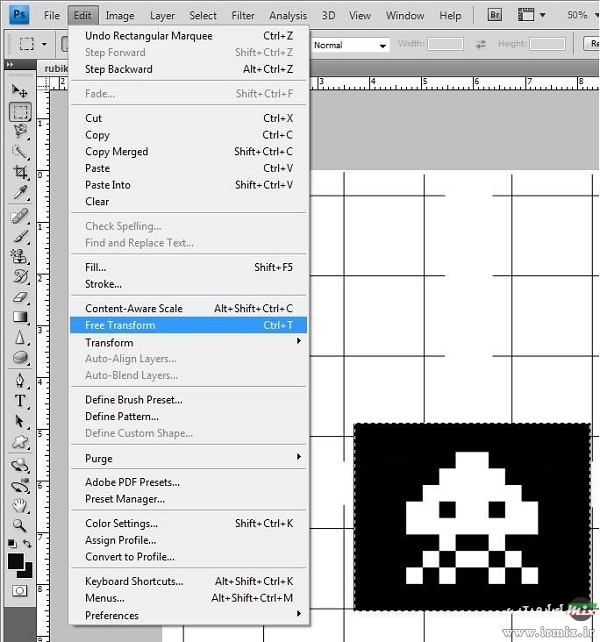Choose Free Transform from Edit menu
This screenshot has height=642, width=600.
(x=188, y=325)
